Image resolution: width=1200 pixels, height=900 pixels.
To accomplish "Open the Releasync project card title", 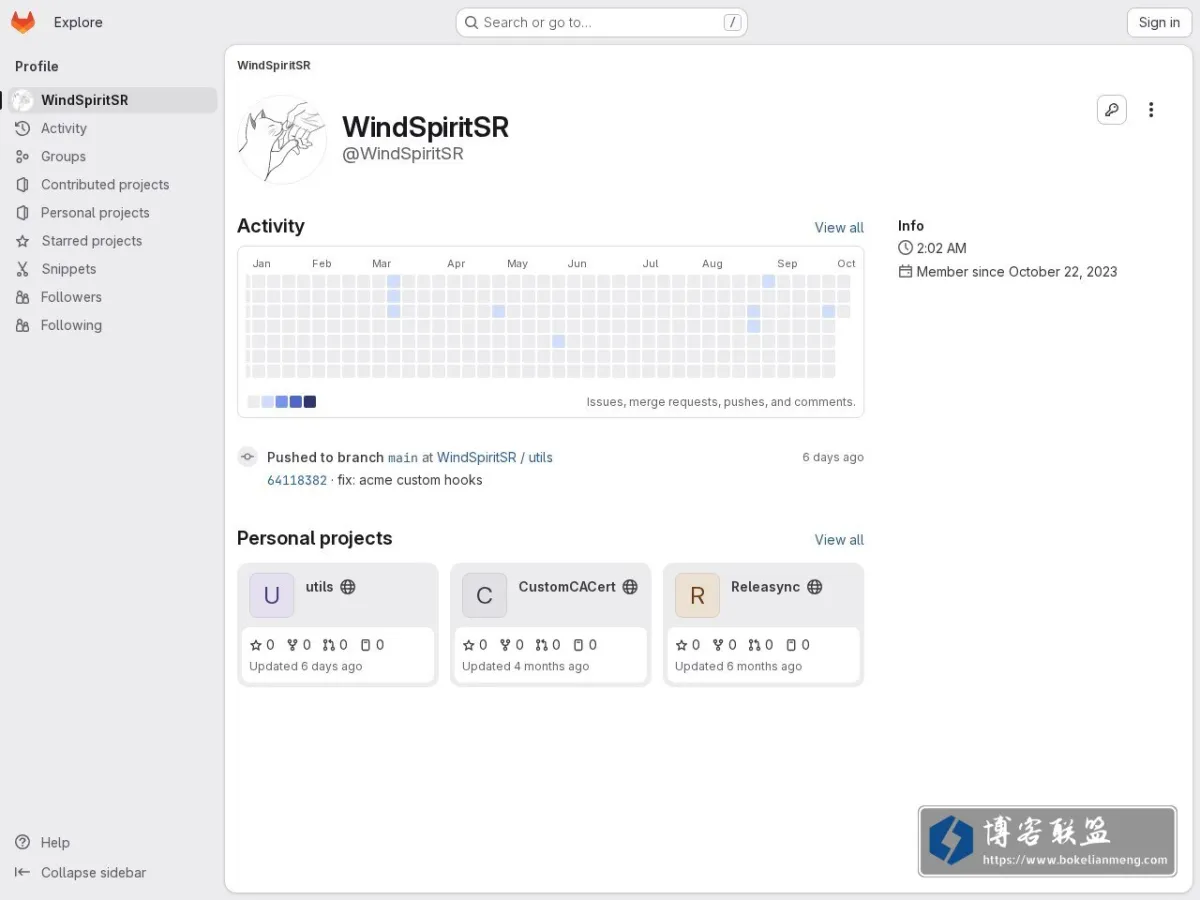I will click(x=765, y=587).
